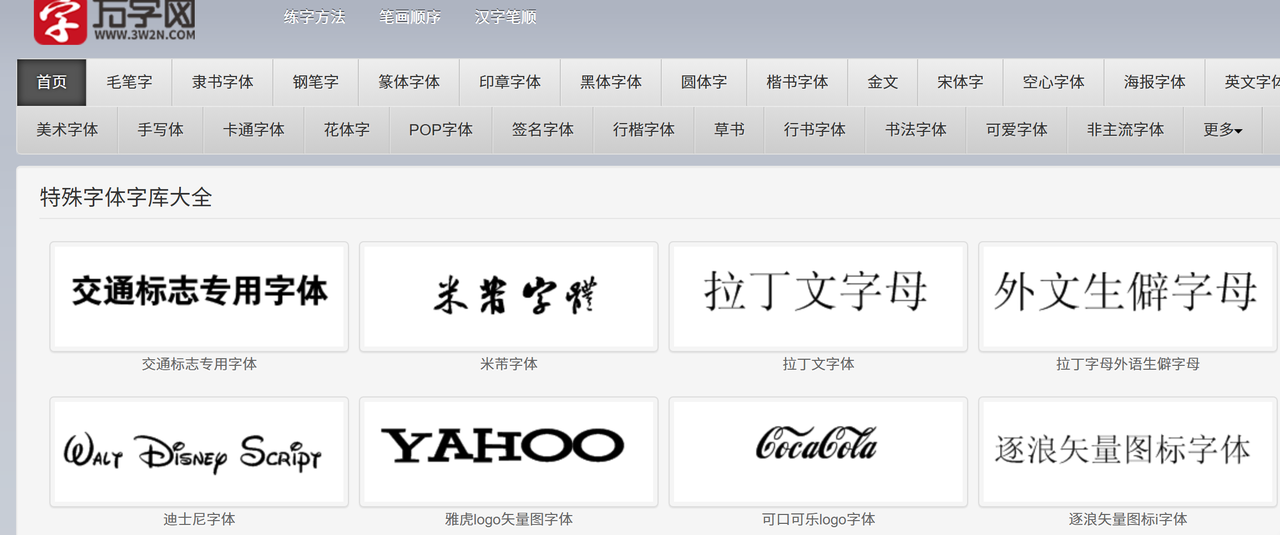Select the 首页 home tab
Screen dimensions: 1280x535
52,82
